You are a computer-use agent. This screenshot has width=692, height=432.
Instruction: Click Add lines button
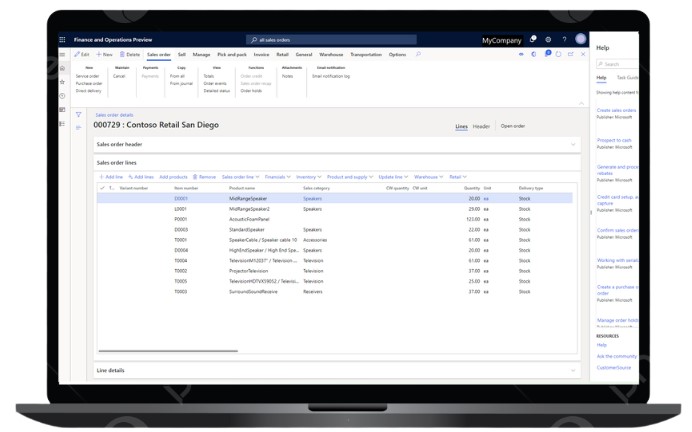[141, 177]
